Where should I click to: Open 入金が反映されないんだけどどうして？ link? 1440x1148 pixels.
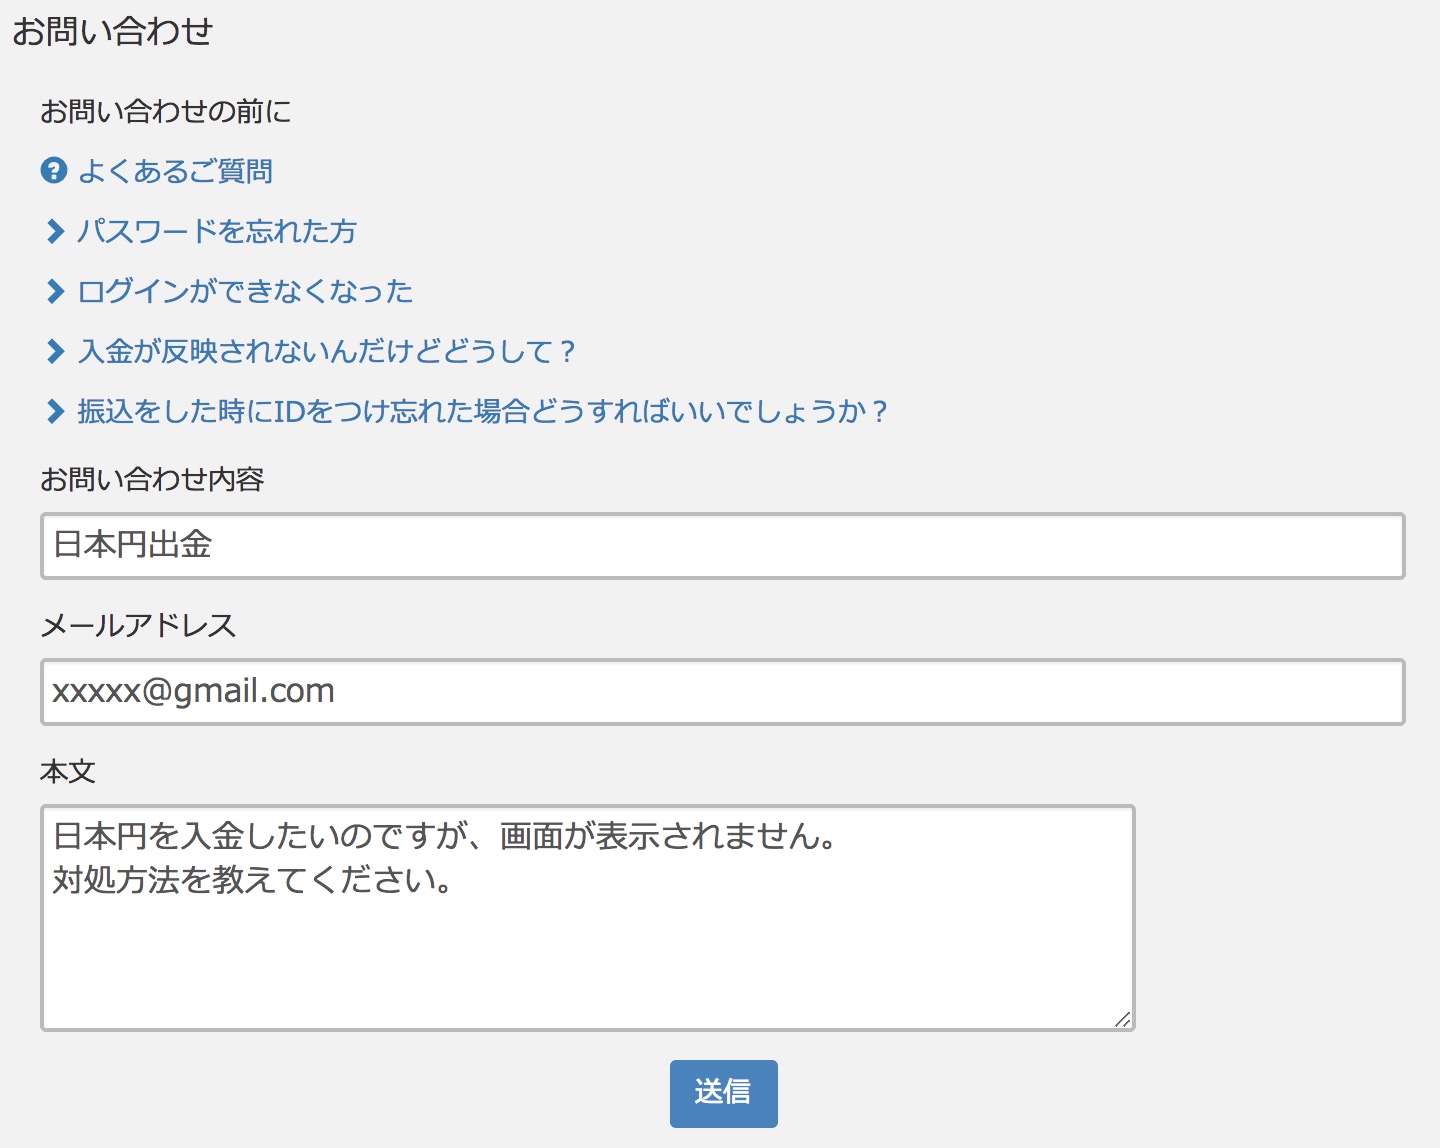tap(327, 351)
